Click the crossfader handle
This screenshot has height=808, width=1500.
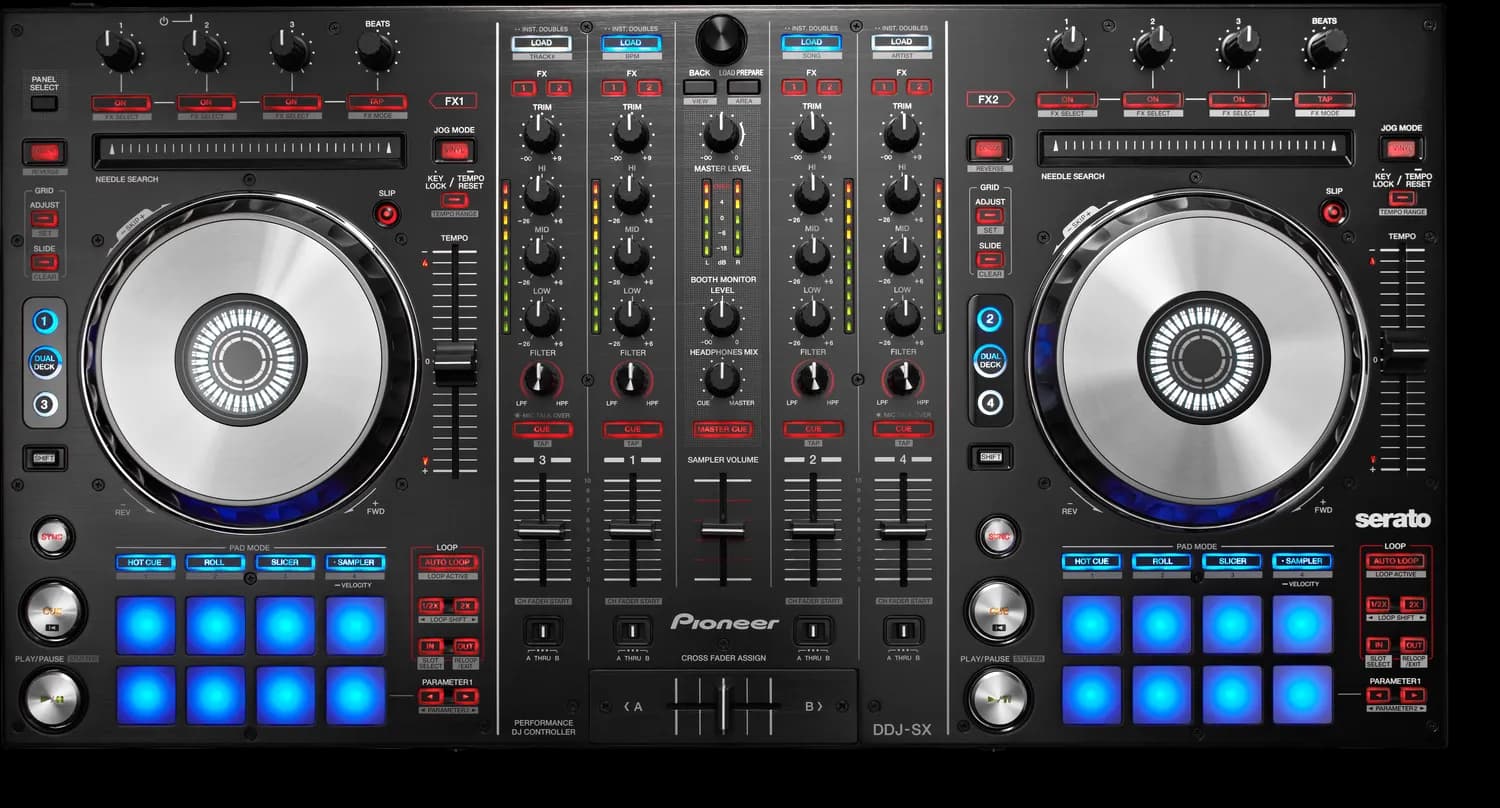coord(723,705)
